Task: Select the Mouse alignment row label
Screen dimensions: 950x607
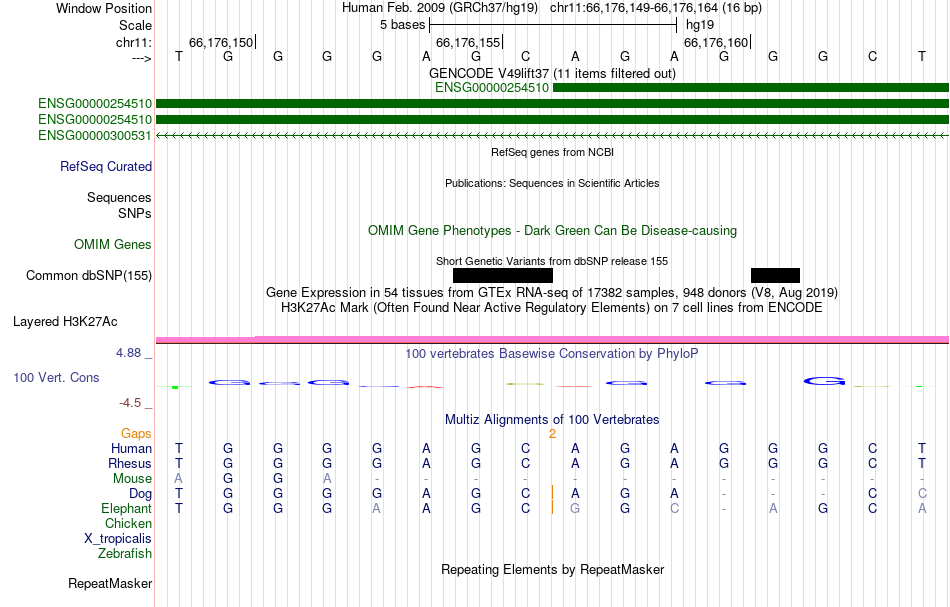Action: 132,479
